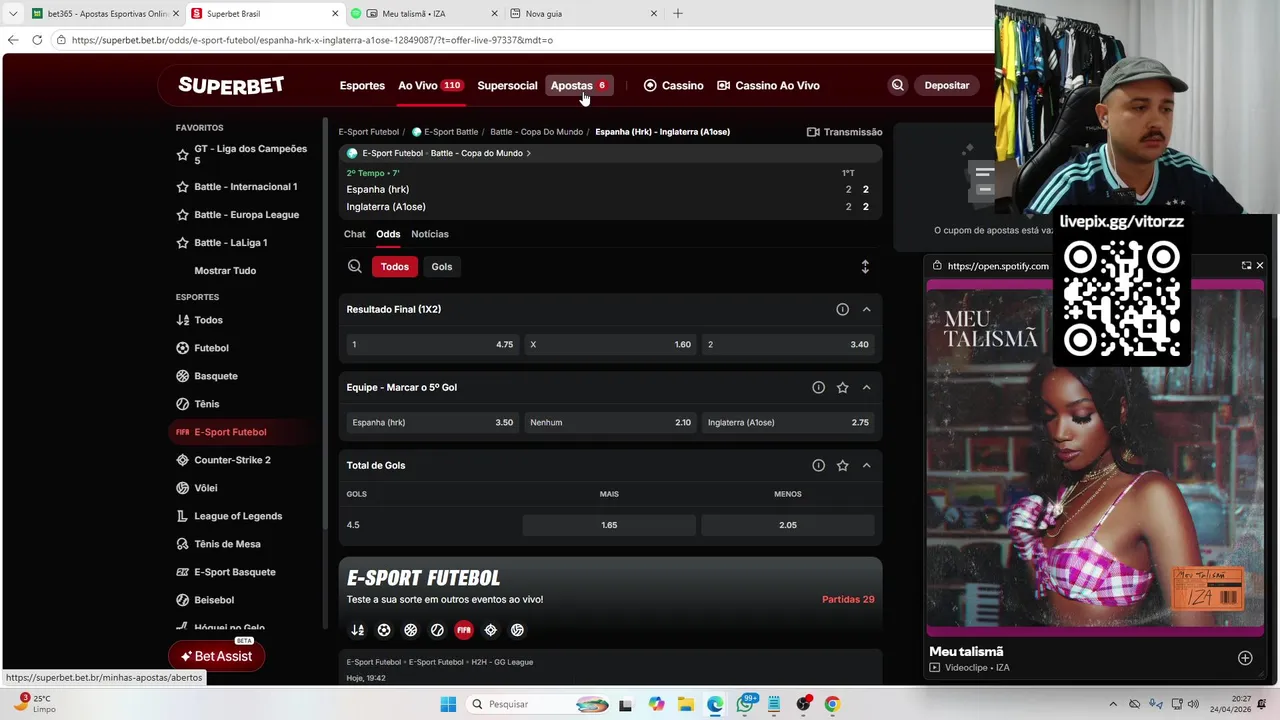
Task: Click the Meu Talismã album thumbnail
Action: [x=1095, y=458]
